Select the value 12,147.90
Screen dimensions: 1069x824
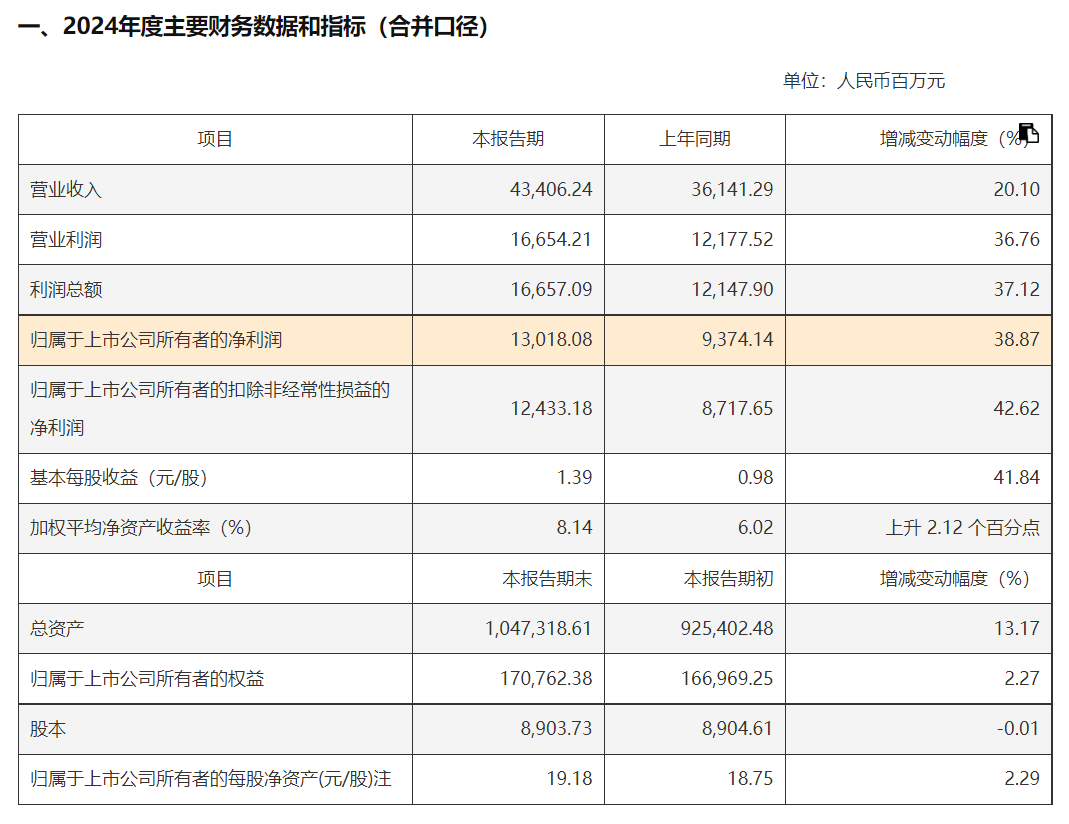click(732, 290)
